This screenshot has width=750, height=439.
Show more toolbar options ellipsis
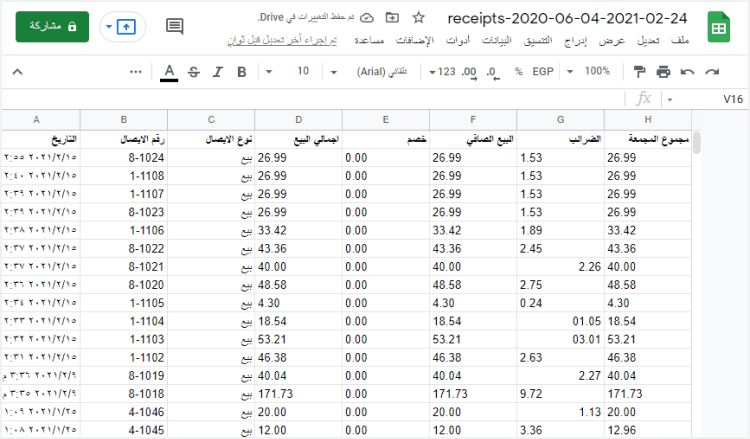pyautogui.click(x=136, y=72)
